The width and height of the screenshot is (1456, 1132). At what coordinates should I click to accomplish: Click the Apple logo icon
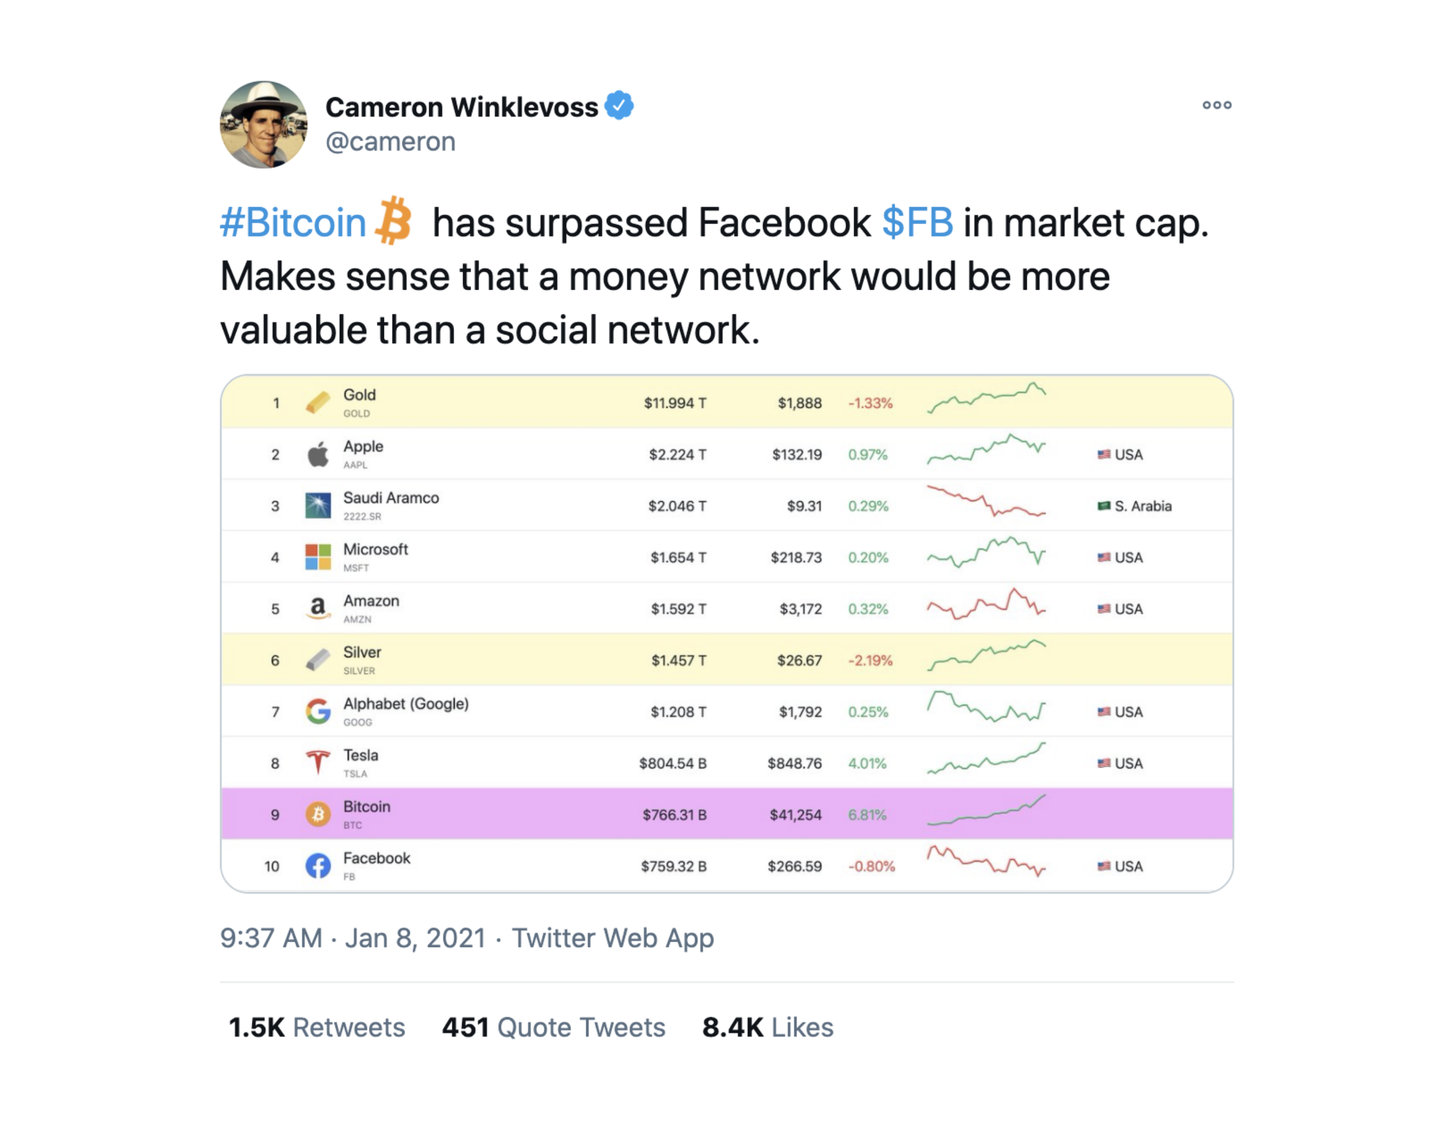(x=318, y=454)
